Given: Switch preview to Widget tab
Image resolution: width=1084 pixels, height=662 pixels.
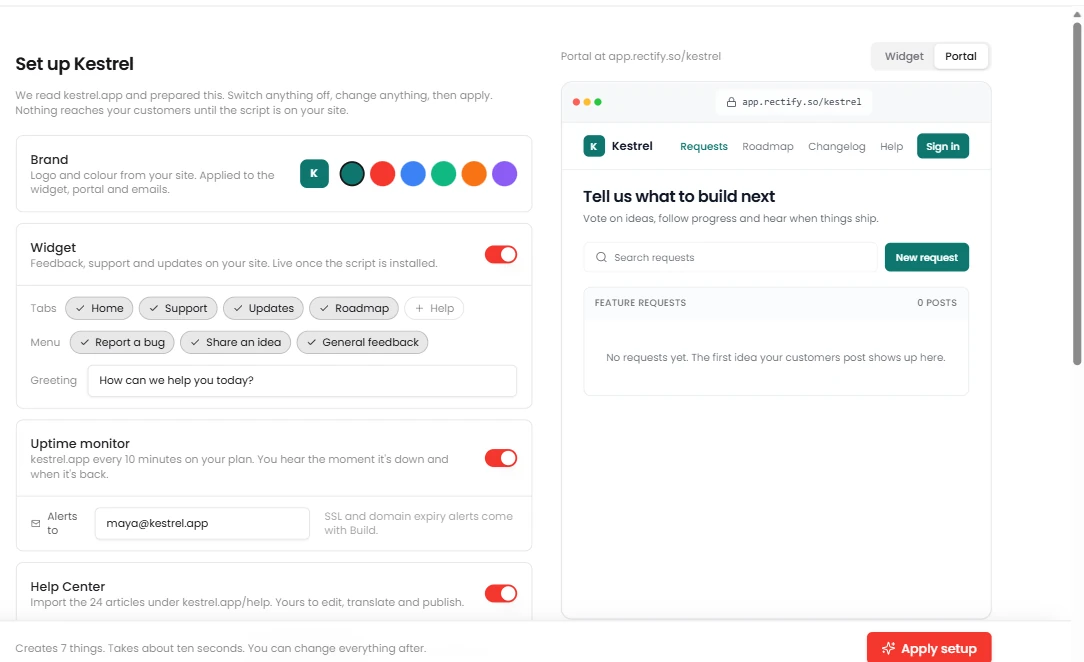Looking at the screenshot, I should tap(904, 57).
